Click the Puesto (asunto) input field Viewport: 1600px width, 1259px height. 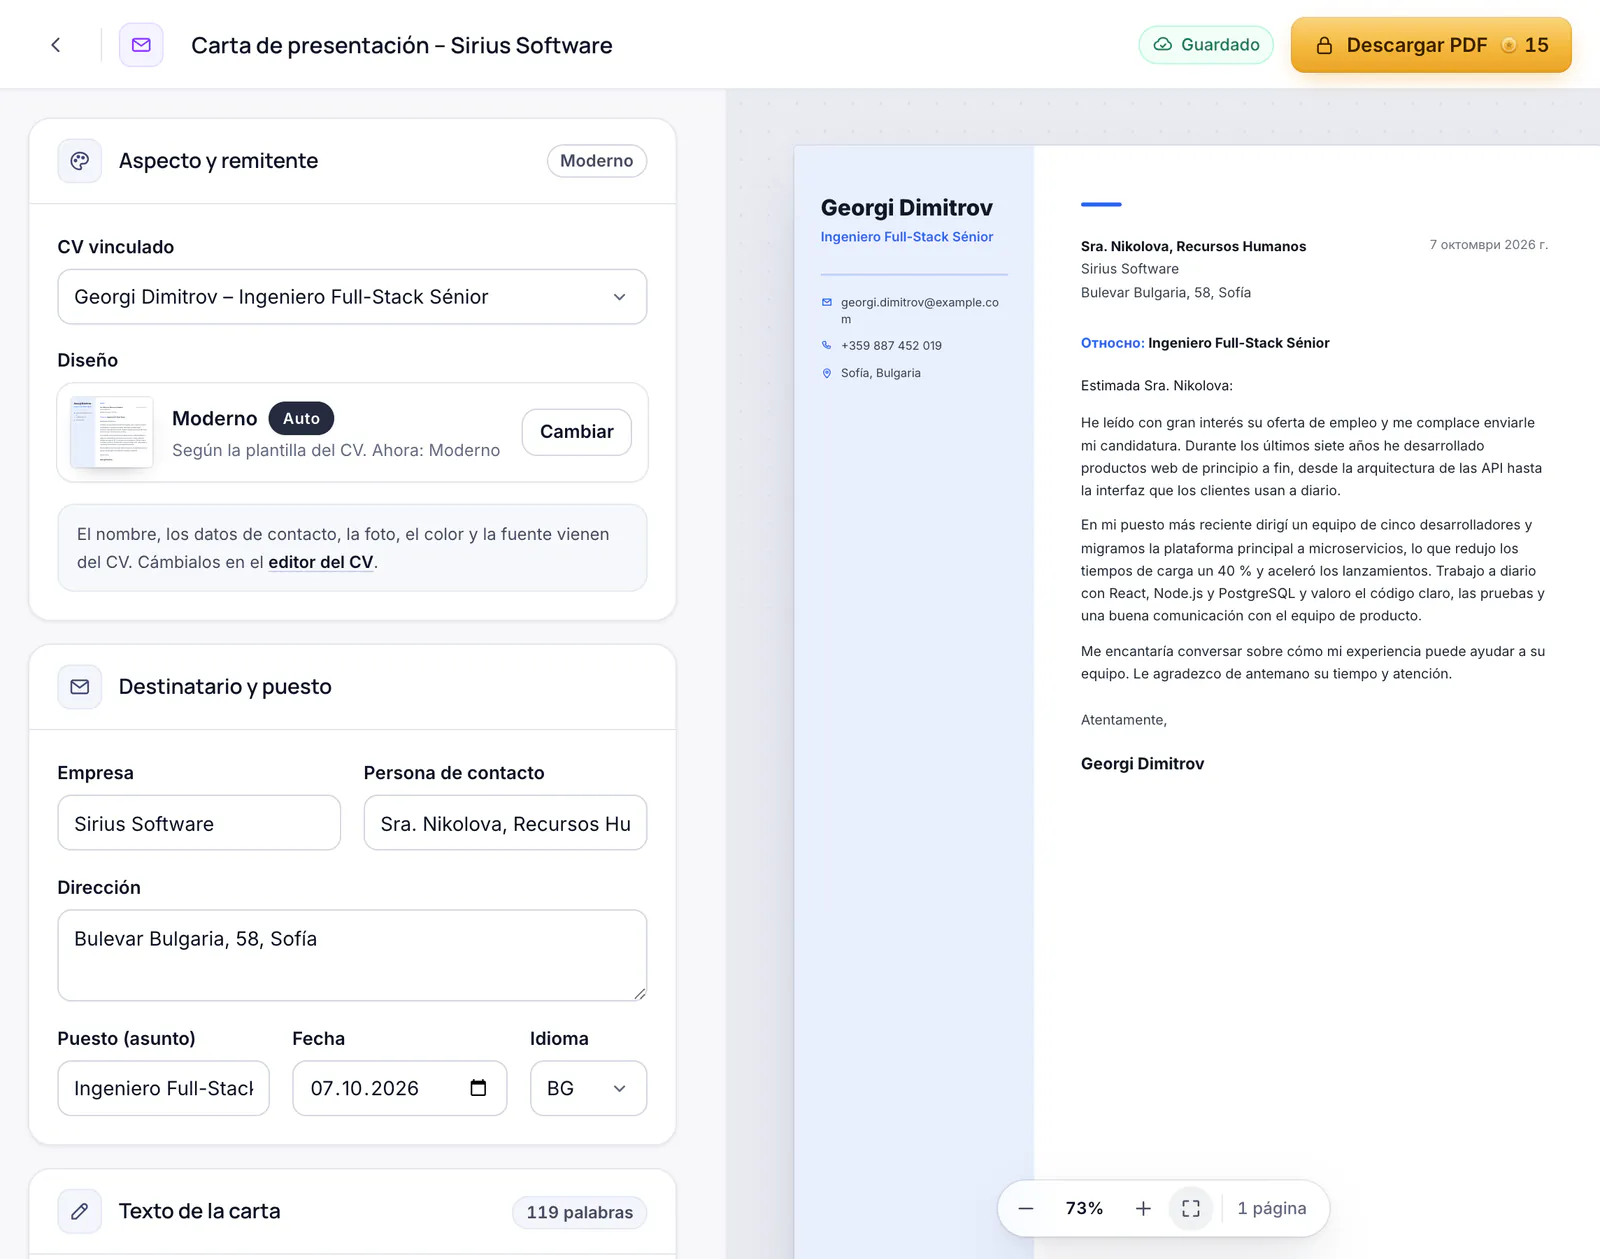tap(164, 1088)
